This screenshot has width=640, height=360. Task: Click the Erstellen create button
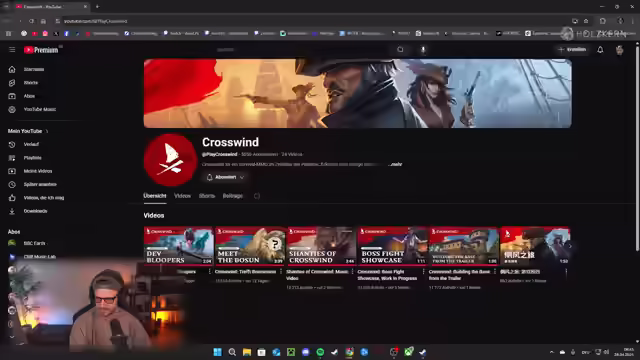click(572, 50)
